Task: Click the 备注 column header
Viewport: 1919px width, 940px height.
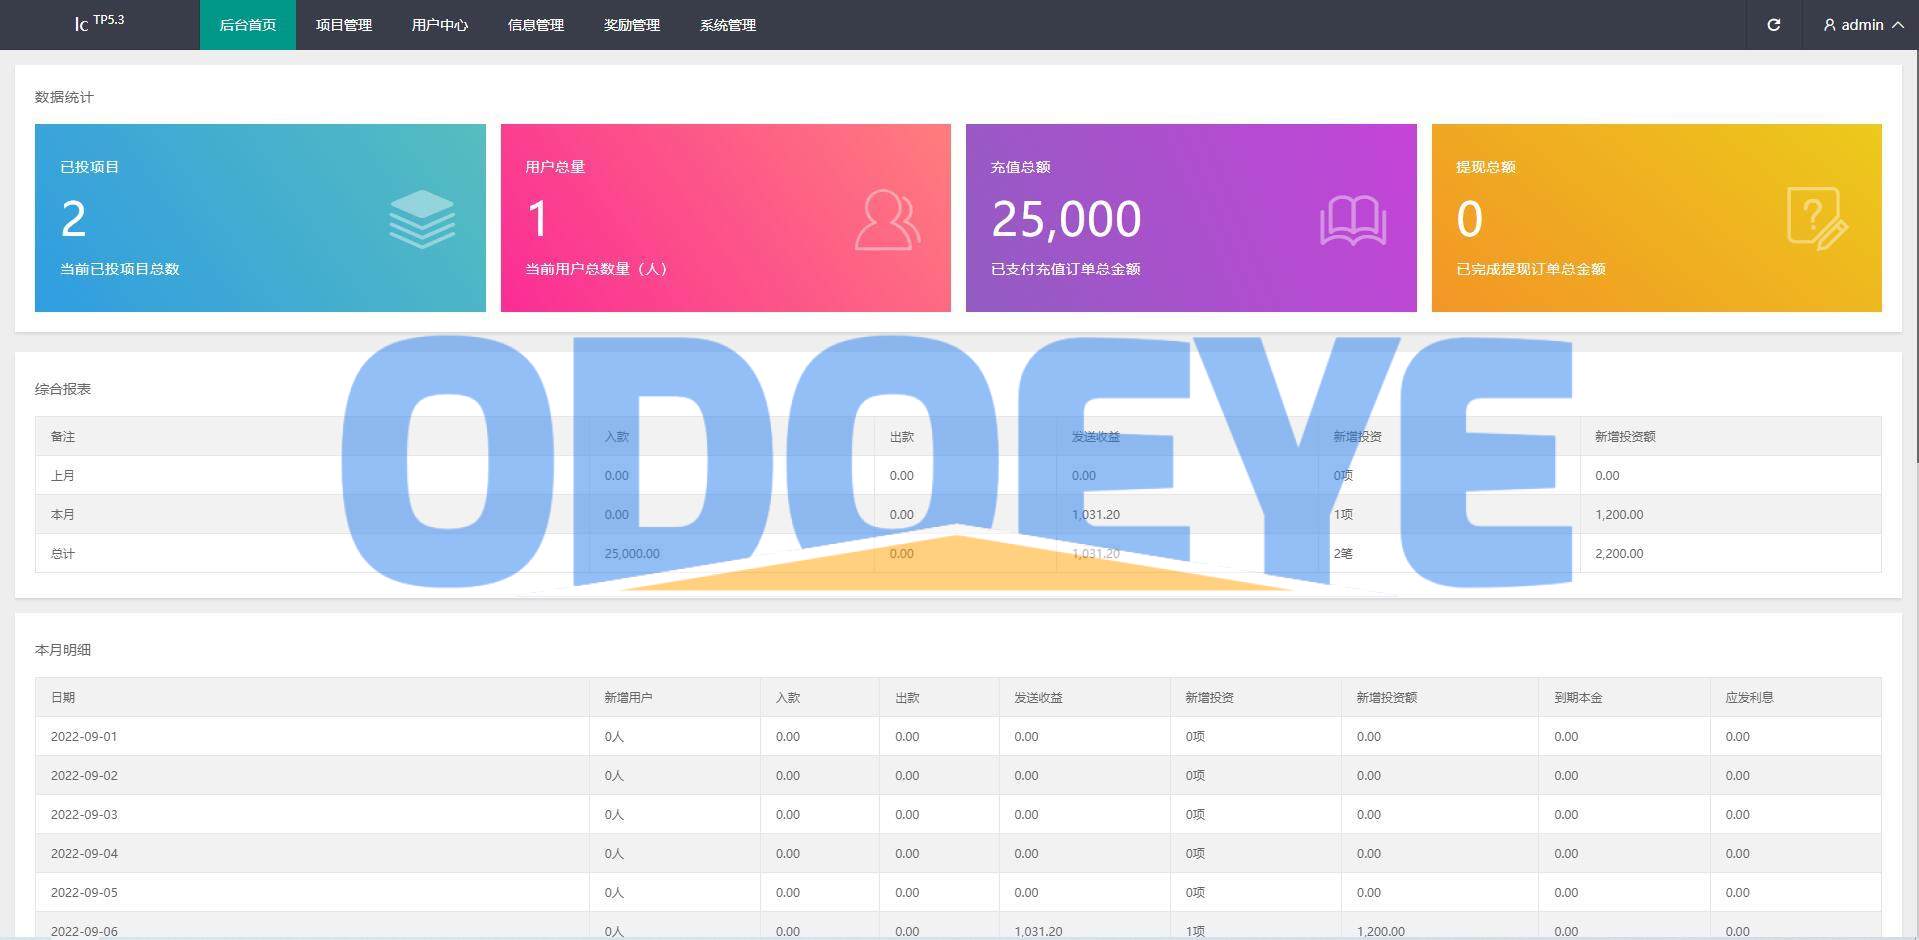Action: [63, 437]
